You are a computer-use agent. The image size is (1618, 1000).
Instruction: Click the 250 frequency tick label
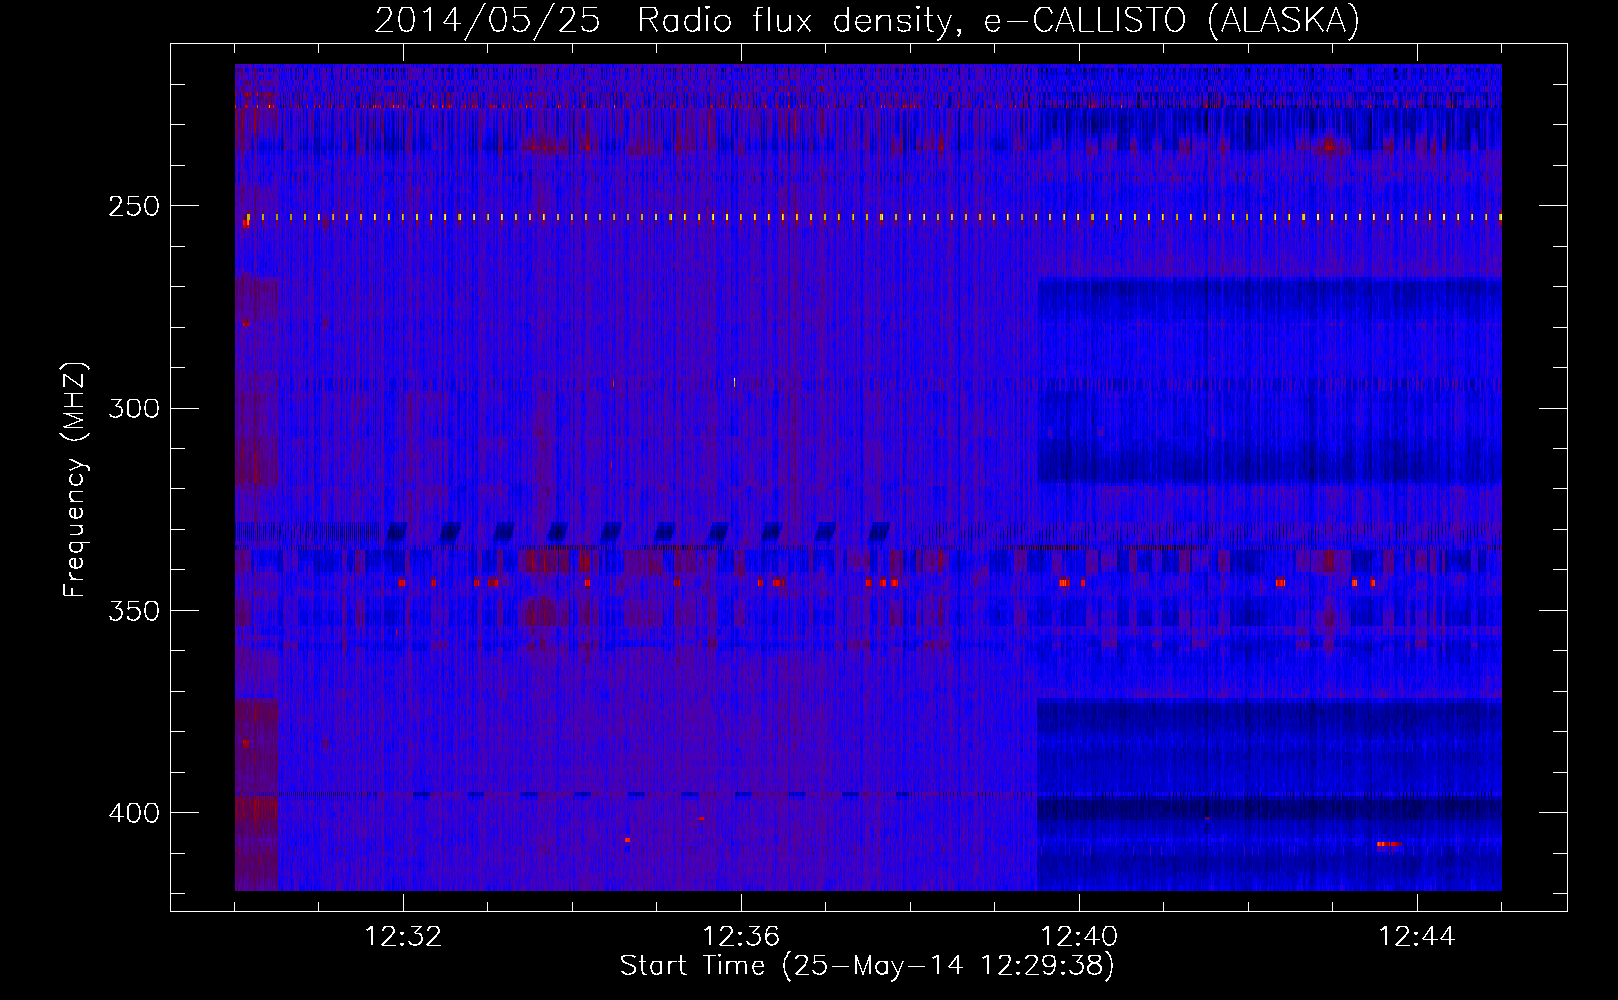point(133,207)
